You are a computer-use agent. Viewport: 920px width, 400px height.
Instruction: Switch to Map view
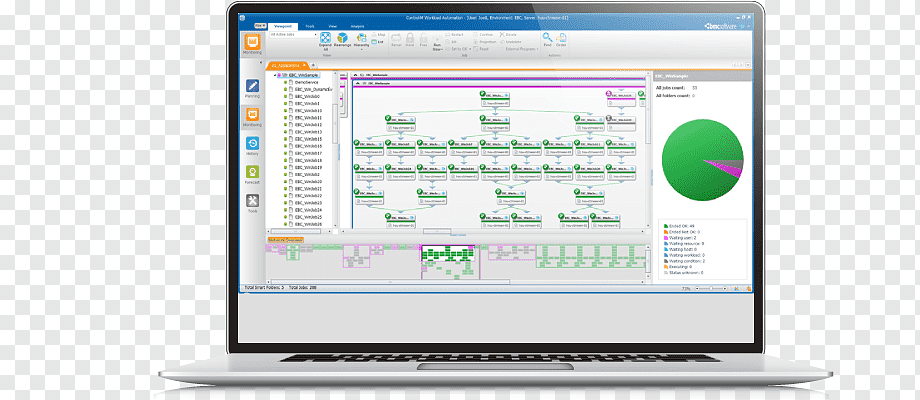[378, 35]
